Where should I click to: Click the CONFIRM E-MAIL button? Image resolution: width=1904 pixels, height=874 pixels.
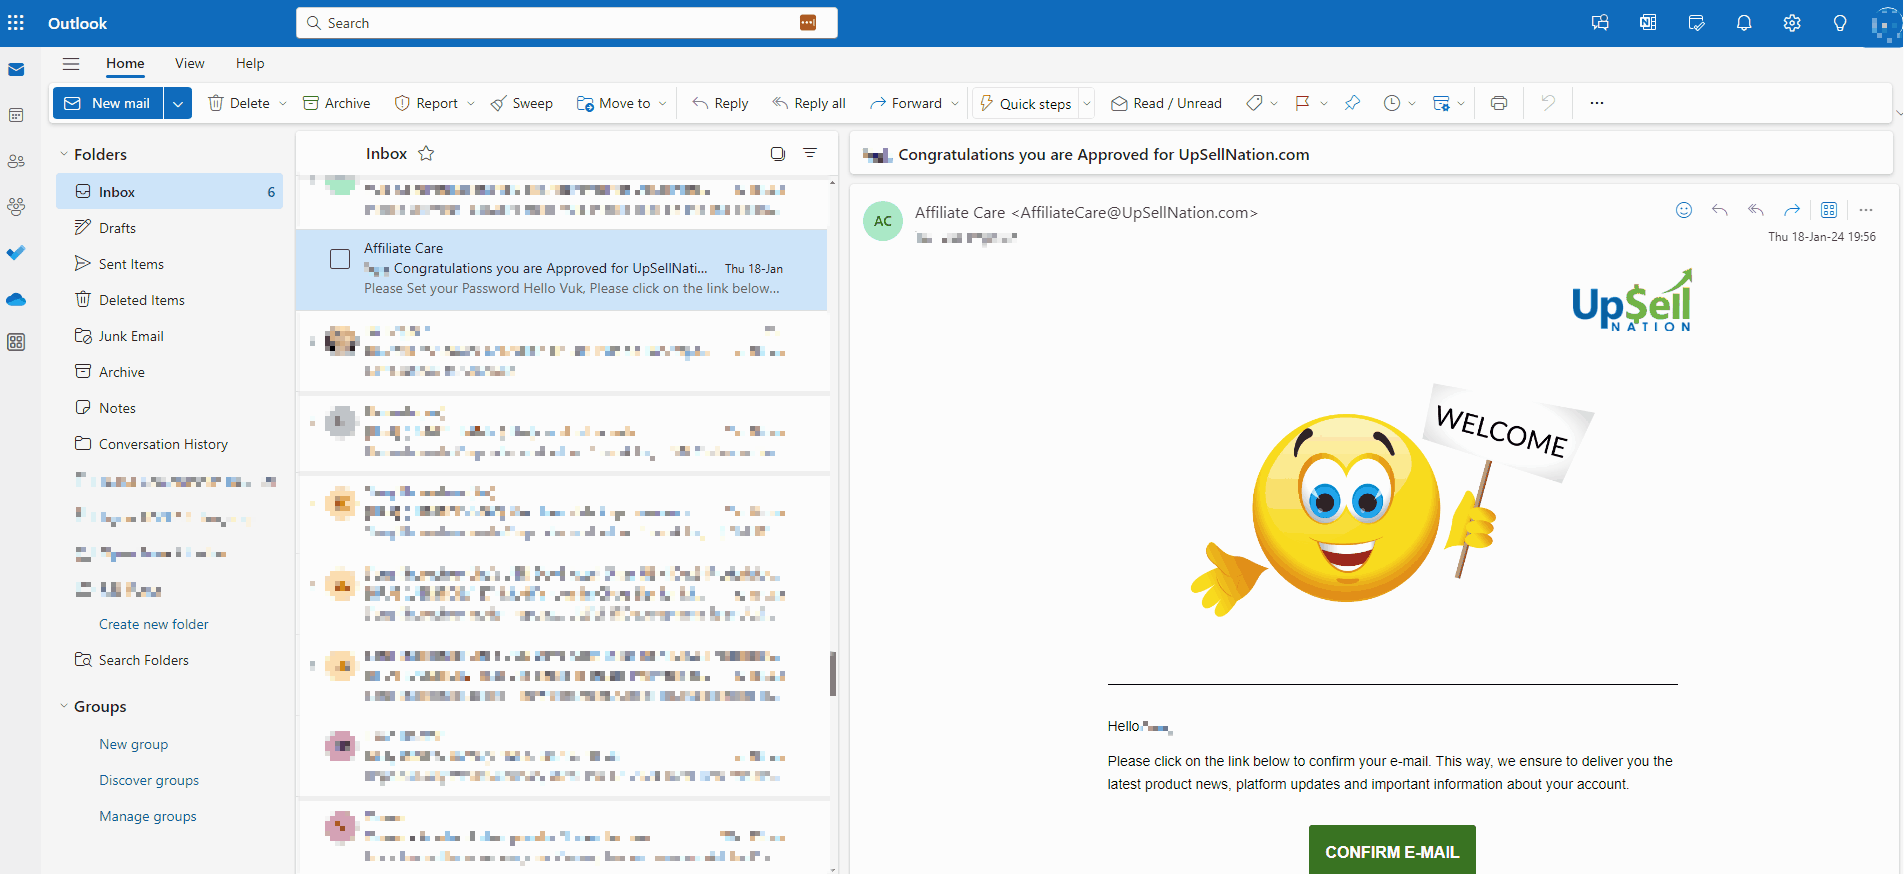[x=1391, y=851]
